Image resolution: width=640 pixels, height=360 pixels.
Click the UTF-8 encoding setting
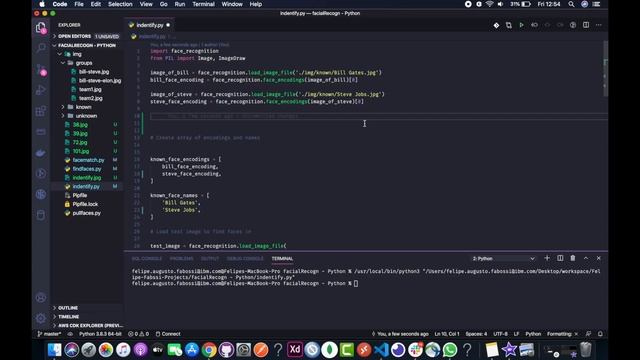pos(500,334)
